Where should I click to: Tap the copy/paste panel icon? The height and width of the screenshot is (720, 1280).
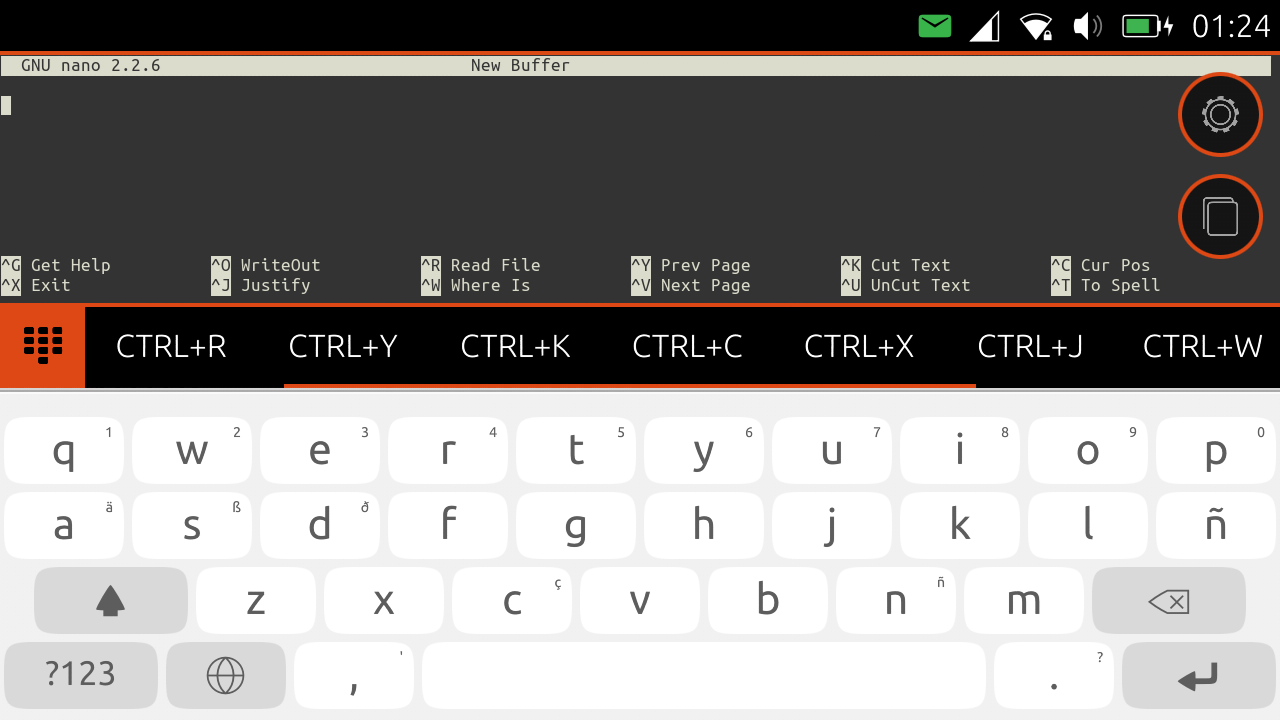click(x=1220, y=216)
